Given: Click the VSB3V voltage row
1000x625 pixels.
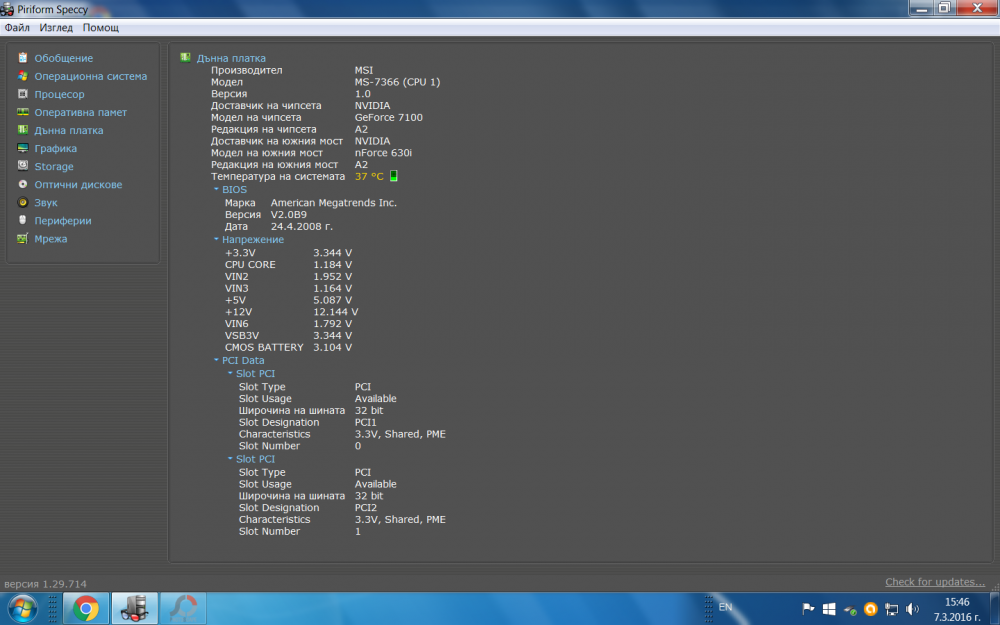Looking at the screenshot, I should pyautogui.click(x=288, y=335).
